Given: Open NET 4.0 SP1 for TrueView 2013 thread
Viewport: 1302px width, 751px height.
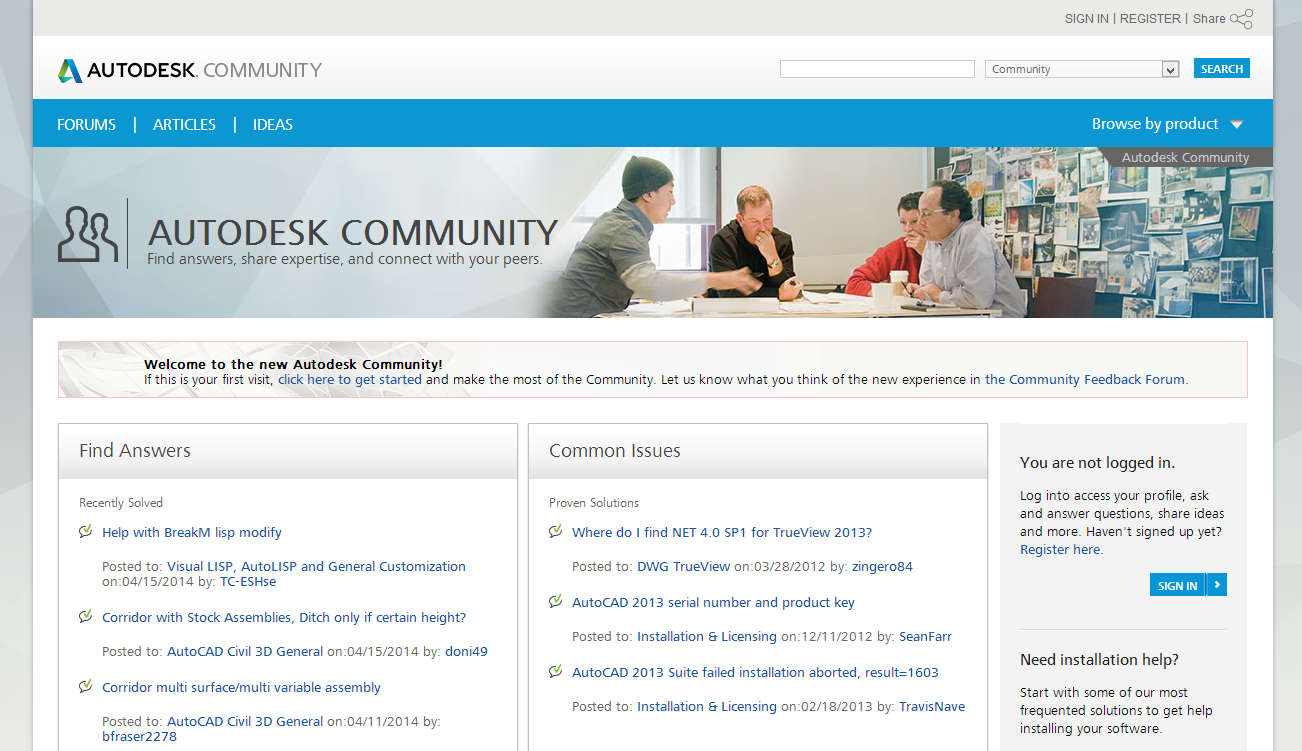Looking at the screenshot, I should (722, 533).
